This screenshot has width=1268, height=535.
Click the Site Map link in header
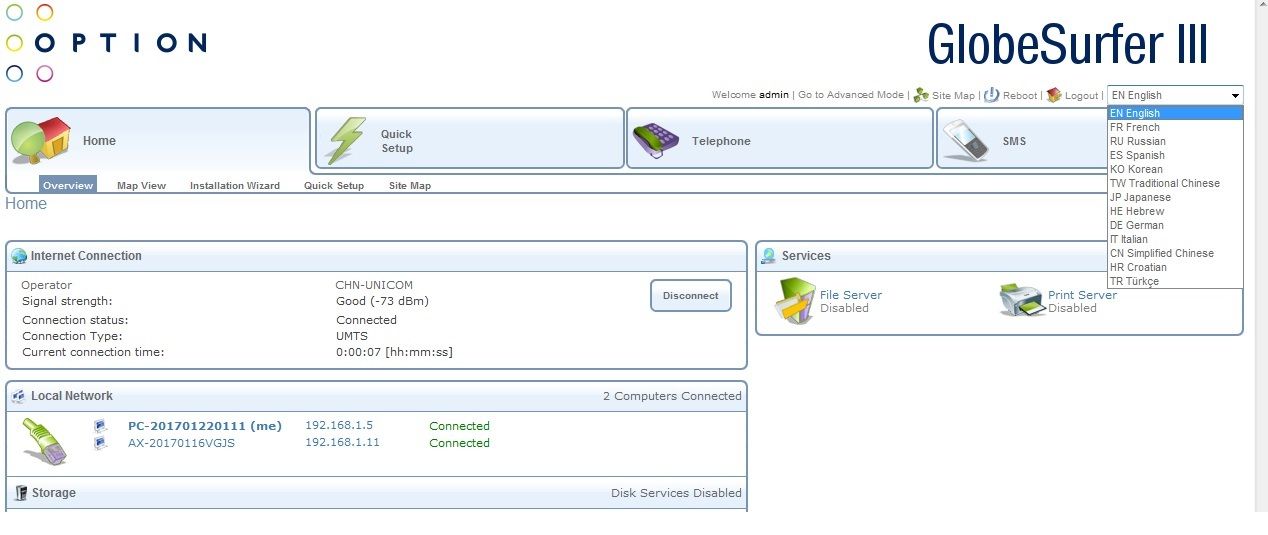pos(953,96)
